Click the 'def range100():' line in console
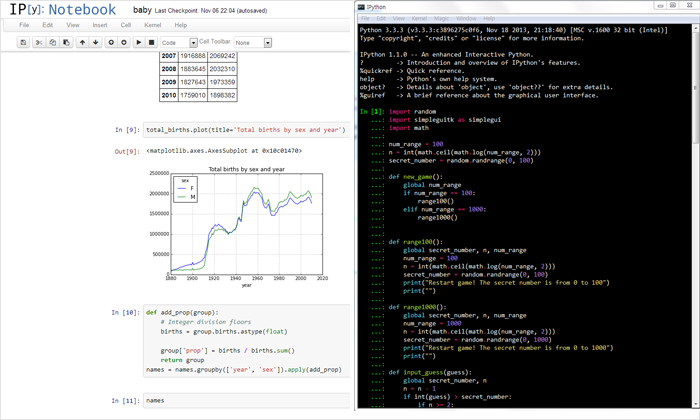The width and height of the screenshot is (700, 420). click(416, 242)
